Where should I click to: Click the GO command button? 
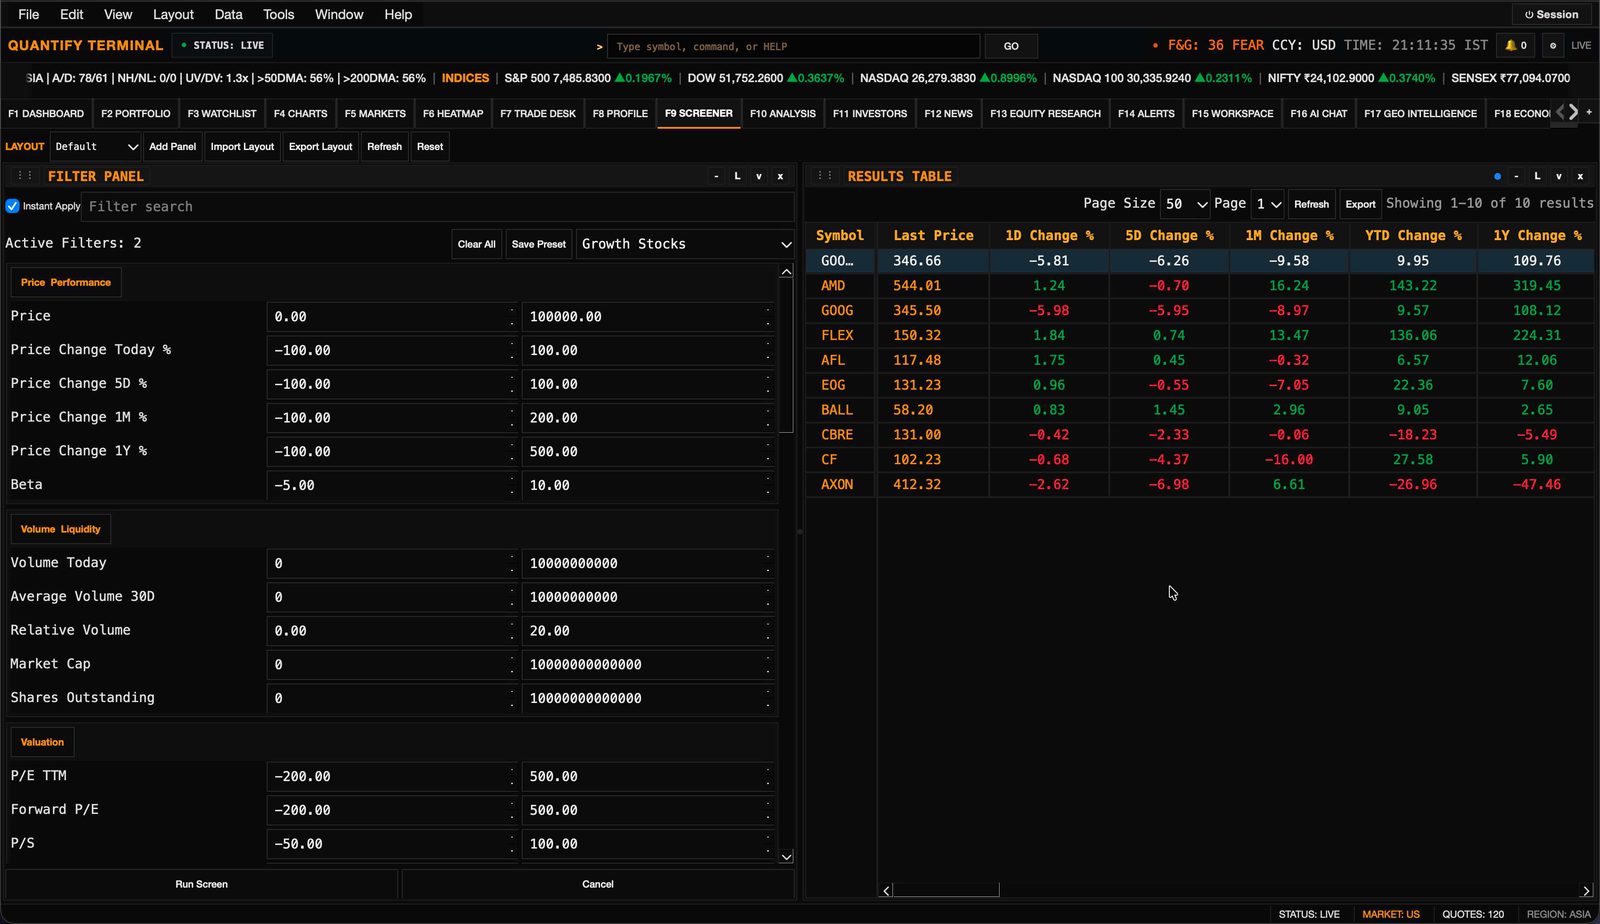point(1011,46)
